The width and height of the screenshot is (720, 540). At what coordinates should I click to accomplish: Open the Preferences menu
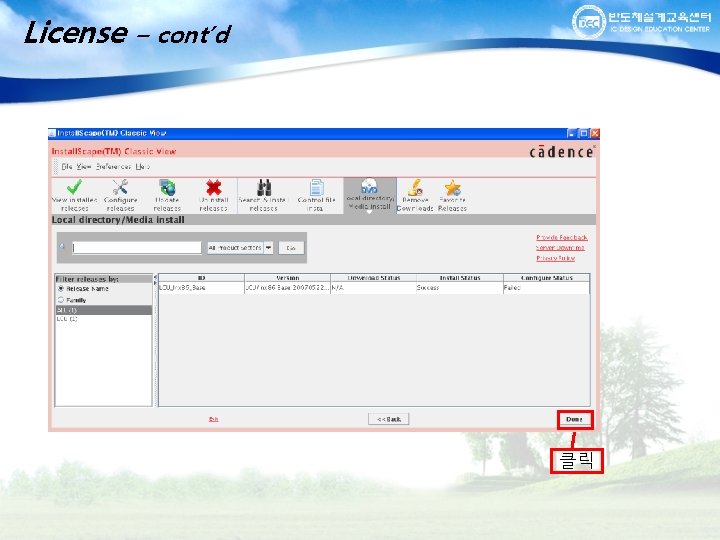tap(113, 166)
